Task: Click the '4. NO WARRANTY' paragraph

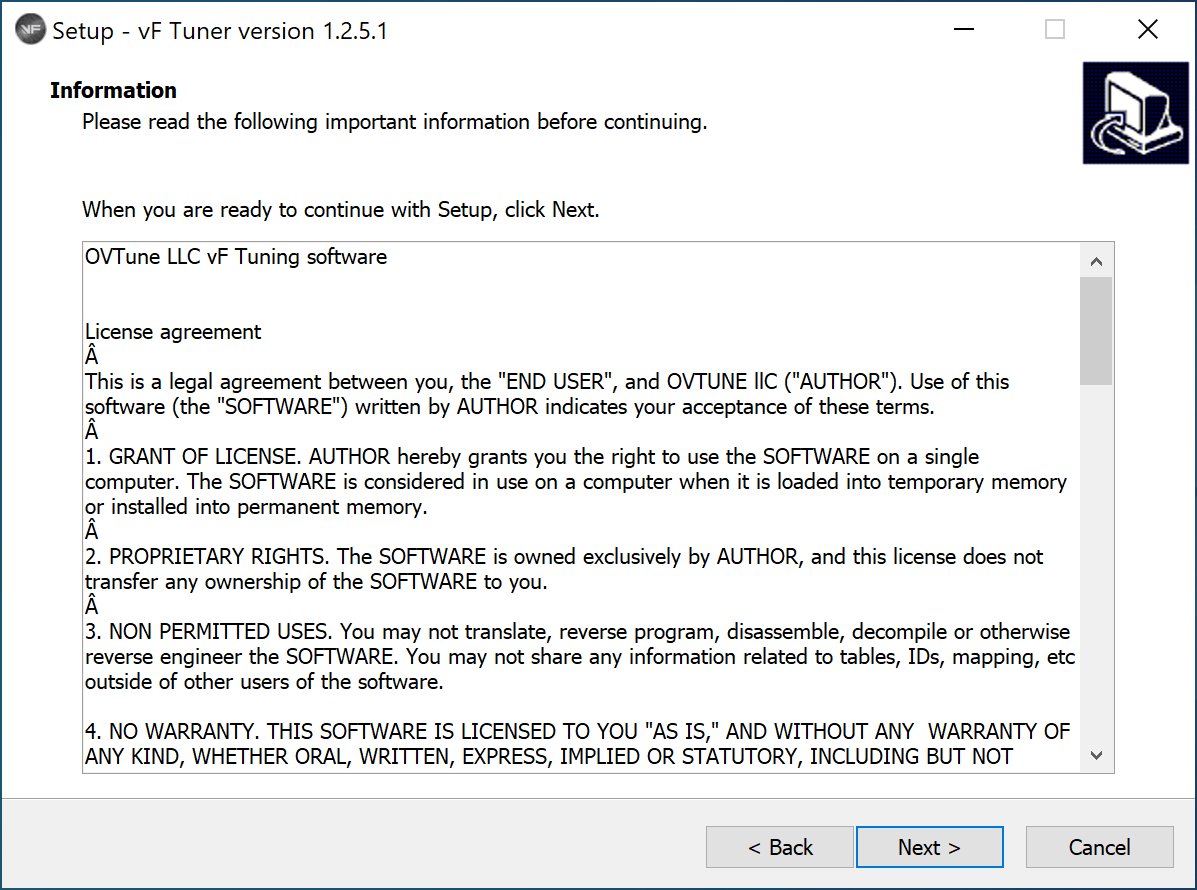Action: (578, 743)
